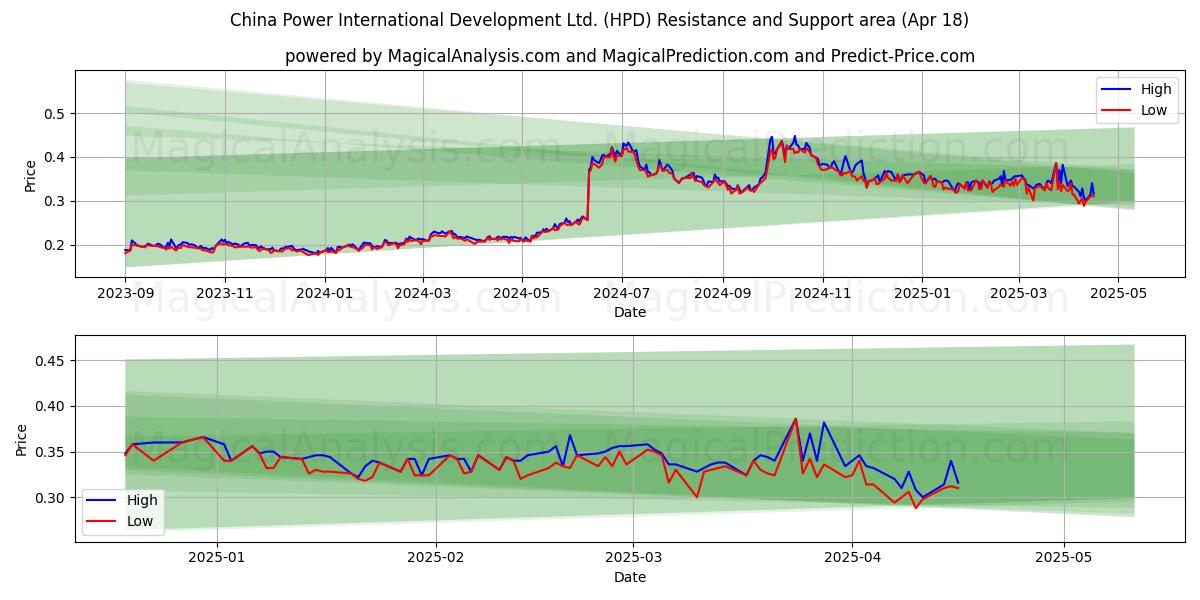
Task: Click the 2023-09 tick label
Action: pyautogui.click(x=125, y=293)
